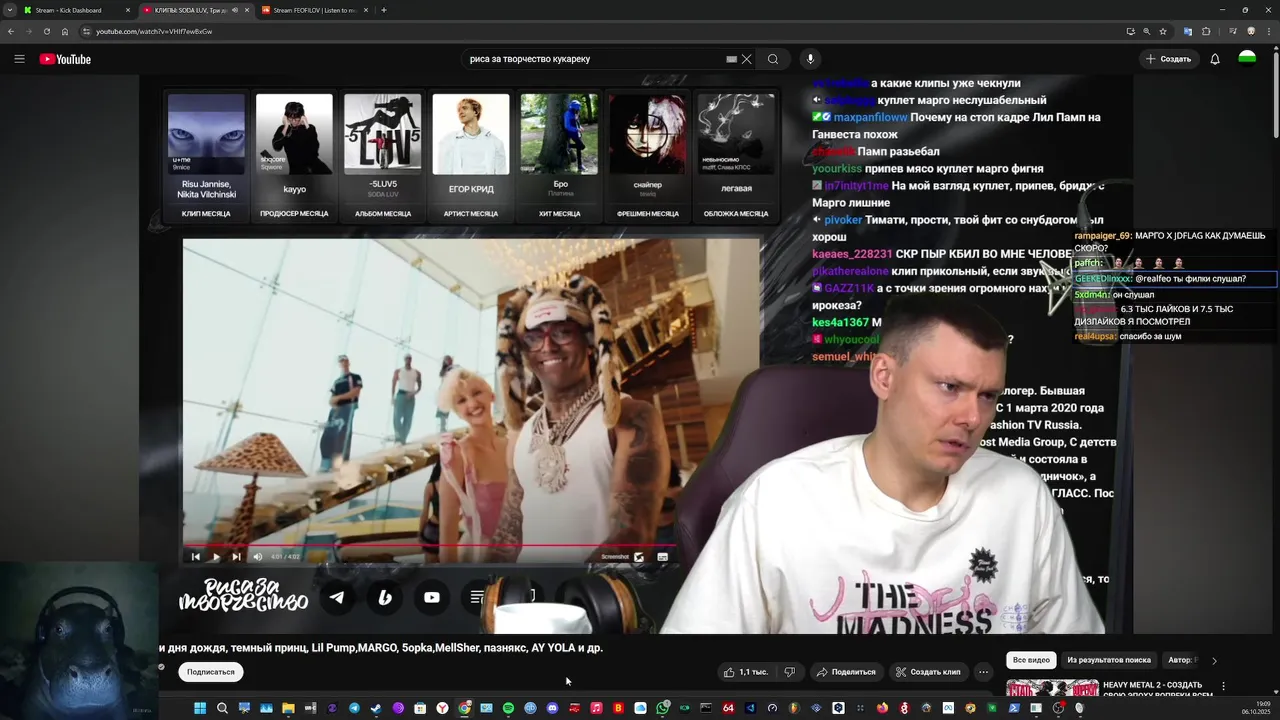Screen dimensions: 1280x720
Task: Like the video with thumbs up
Action: coord(745,672)
